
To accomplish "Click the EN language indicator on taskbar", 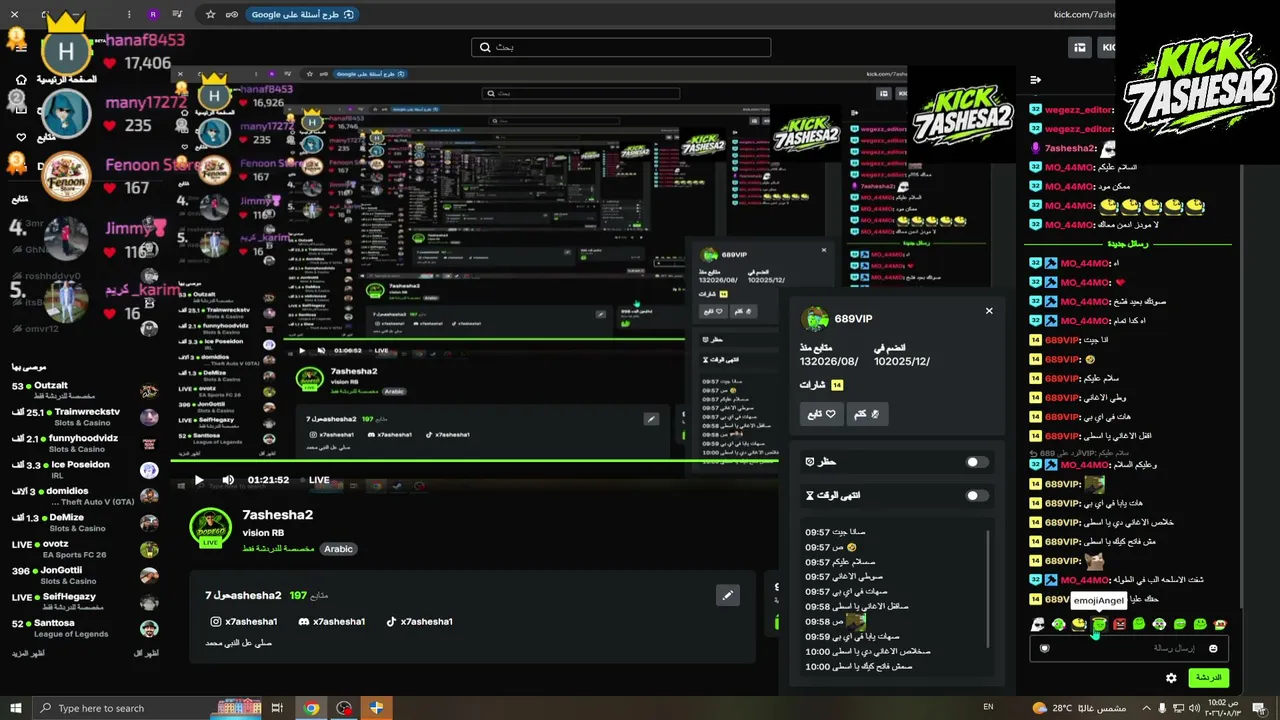I will pos(989,708).
